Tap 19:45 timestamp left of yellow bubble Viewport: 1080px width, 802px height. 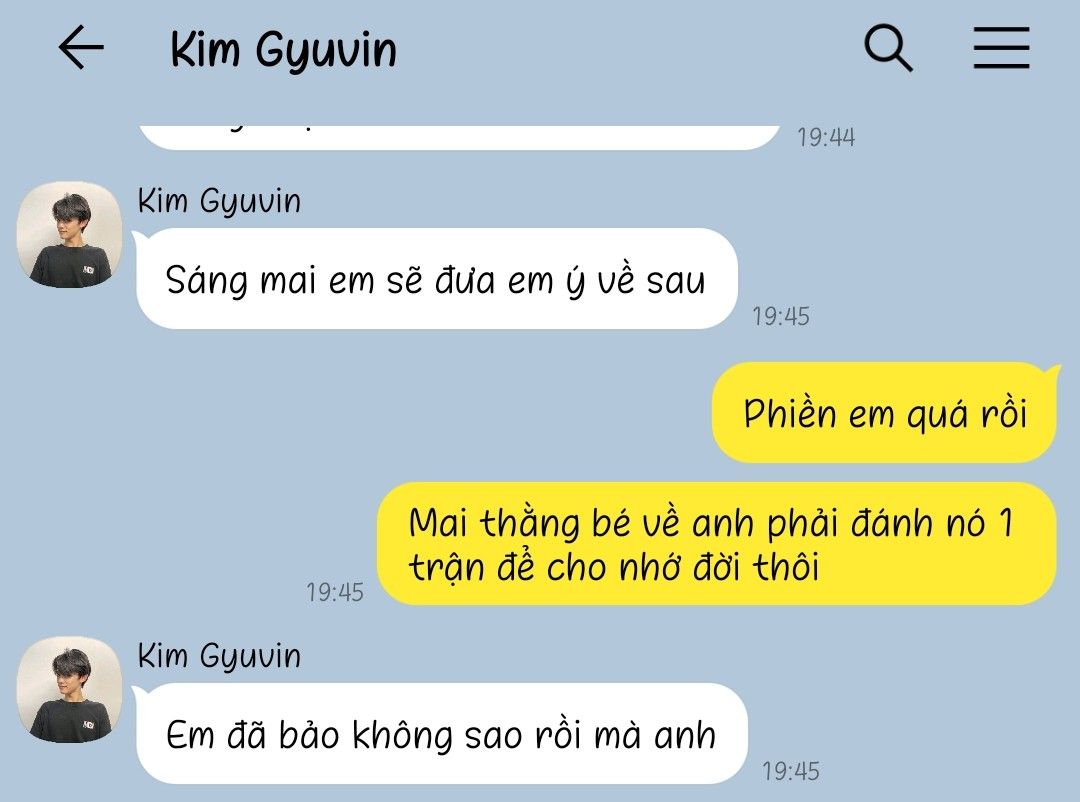[x=335, y=592]
